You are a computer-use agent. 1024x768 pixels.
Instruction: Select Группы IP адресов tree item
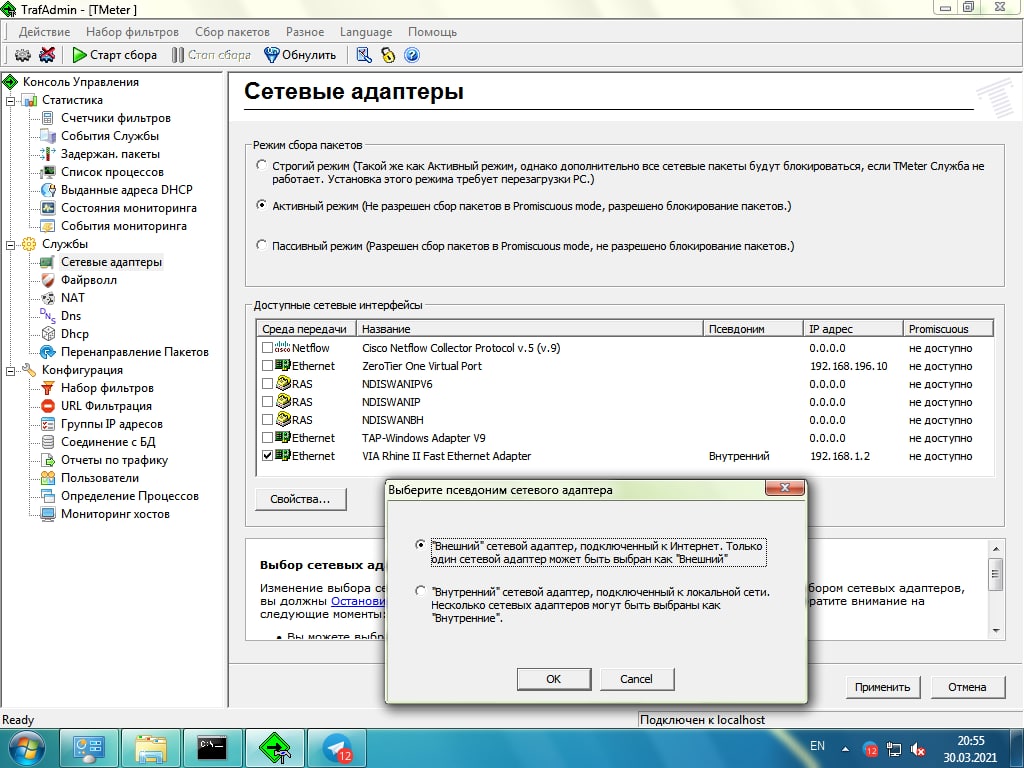pos(112,424)
